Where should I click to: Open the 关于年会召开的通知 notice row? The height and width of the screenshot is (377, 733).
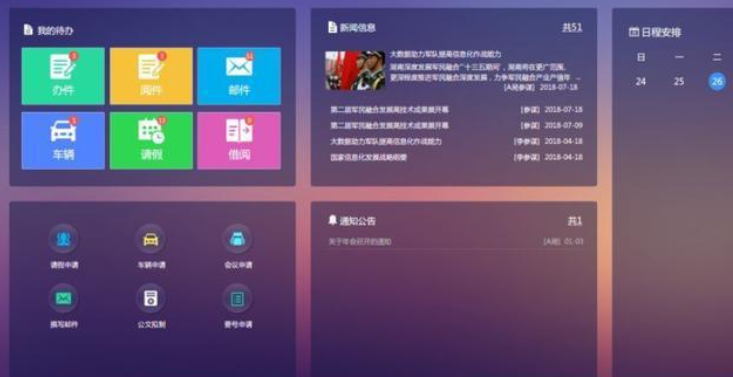(x=456, y=241)
